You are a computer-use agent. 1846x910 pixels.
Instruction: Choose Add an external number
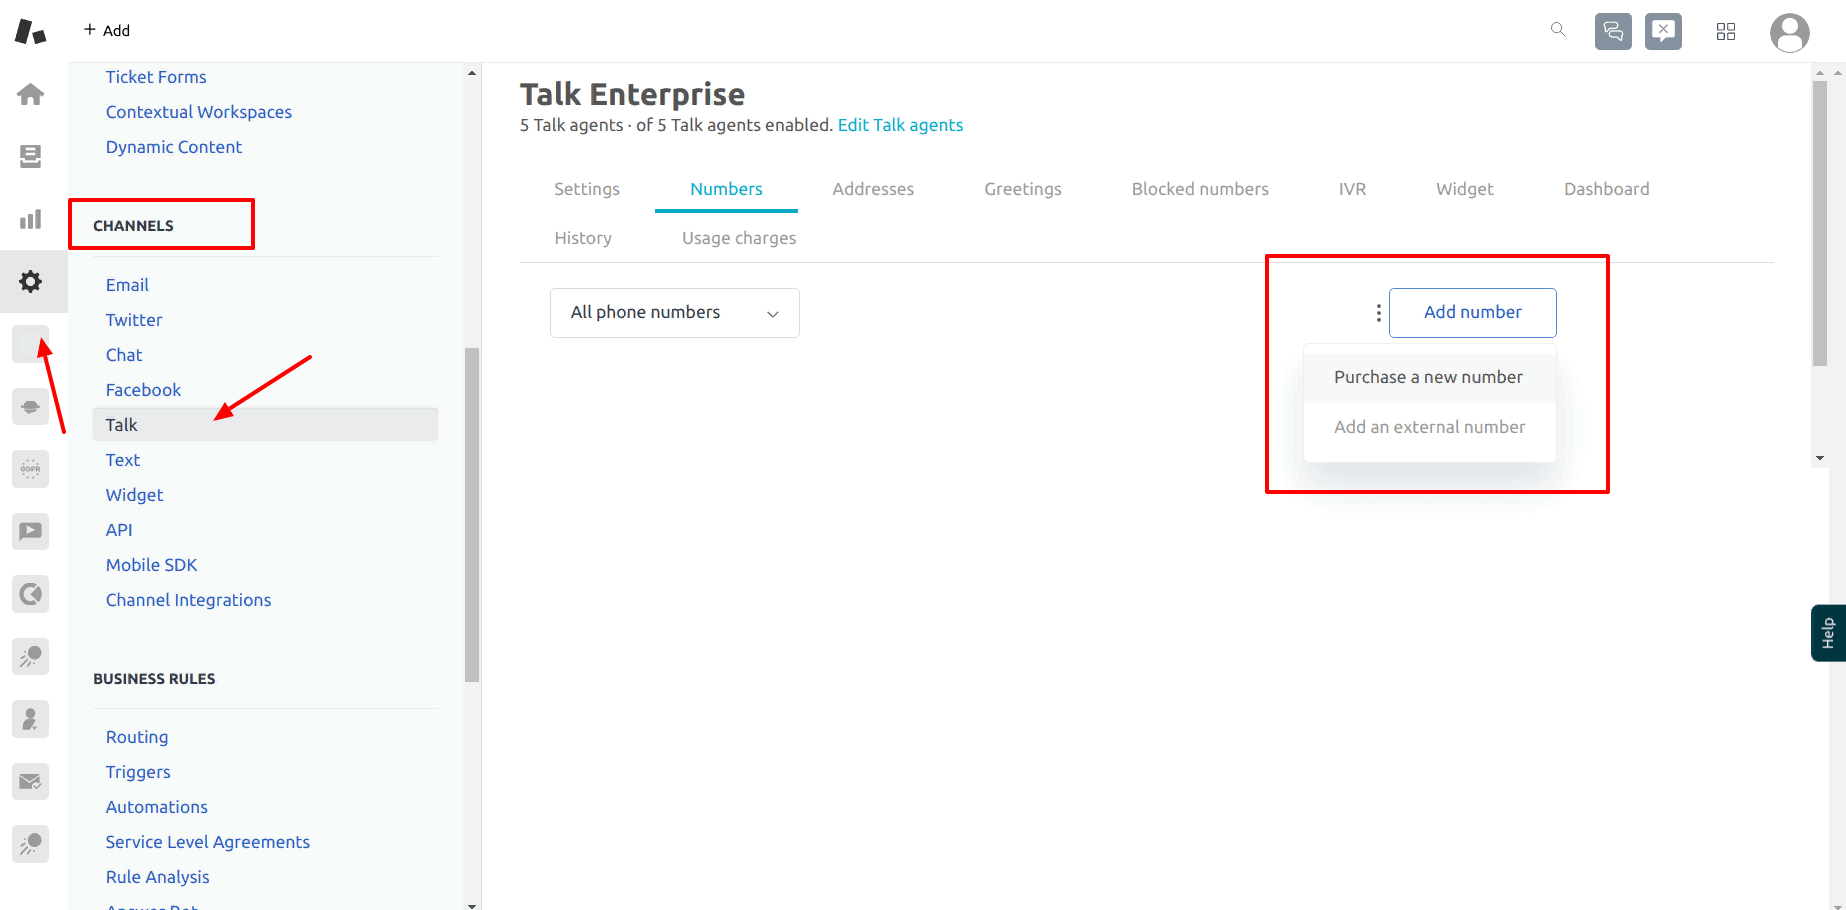pyautogui.click(x=1429, y=427)
